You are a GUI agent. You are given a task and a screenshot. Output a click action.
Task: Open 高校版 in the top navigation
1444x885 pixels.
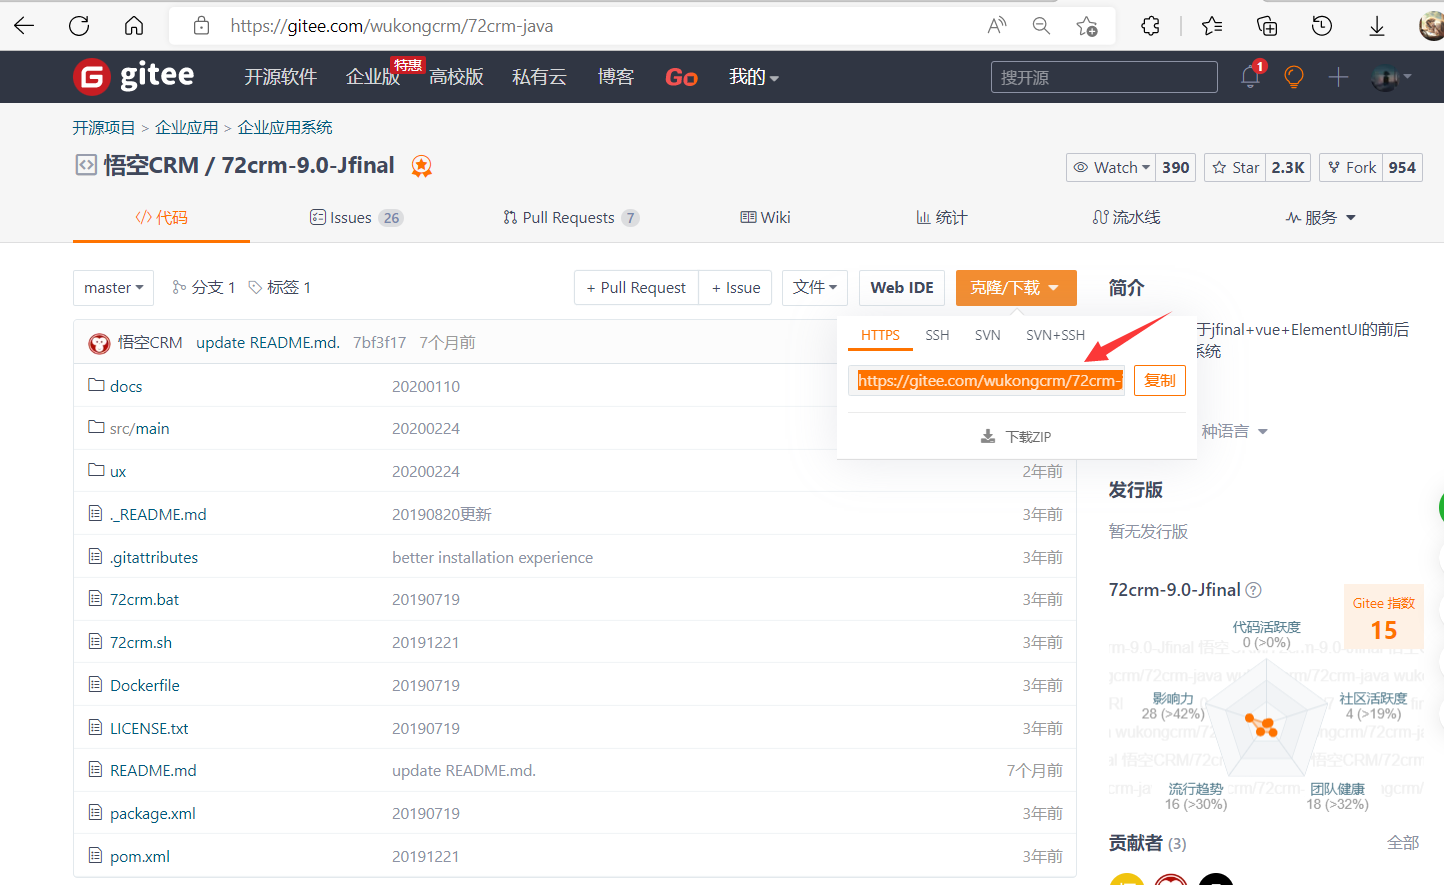[456, 77]
